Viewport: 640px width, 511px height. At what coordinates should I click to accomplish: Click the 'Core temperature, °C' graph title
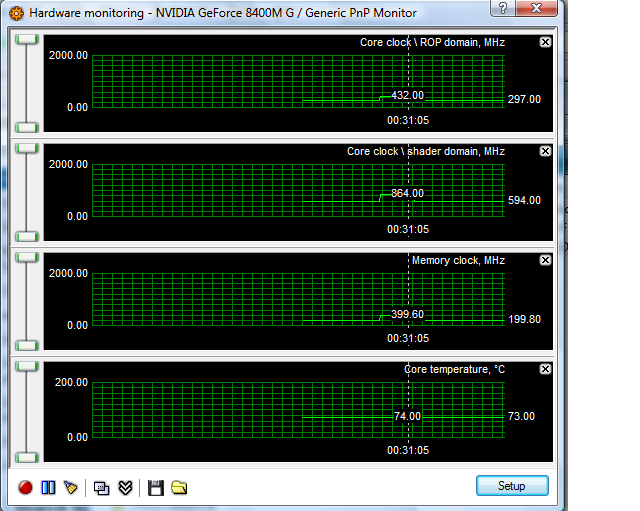coord(454,369)
